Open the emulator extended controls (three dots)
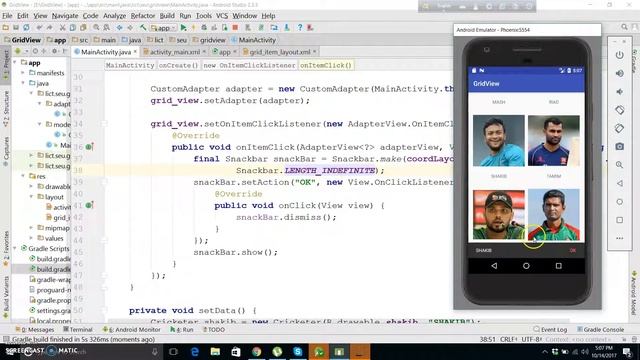Image resolution: width=640 pixels, height=360 pixels. [619, 238]
